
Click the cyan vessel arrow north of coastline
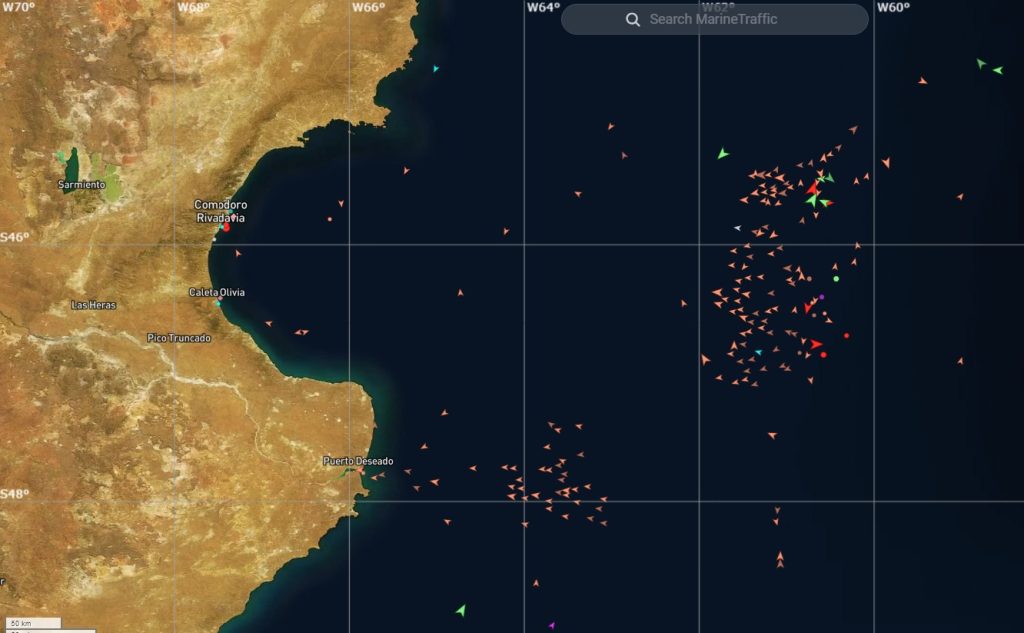click(x=435, y=69)
